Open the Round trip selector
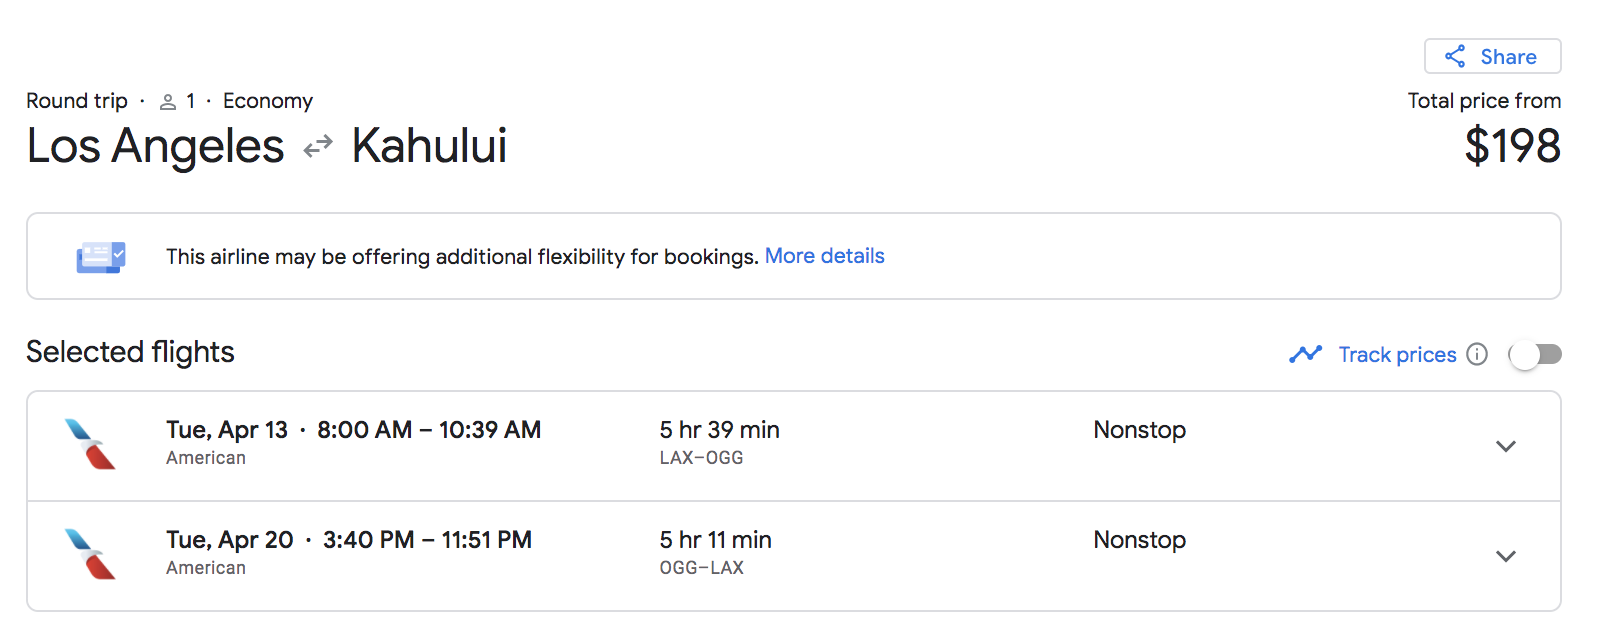 77,100
